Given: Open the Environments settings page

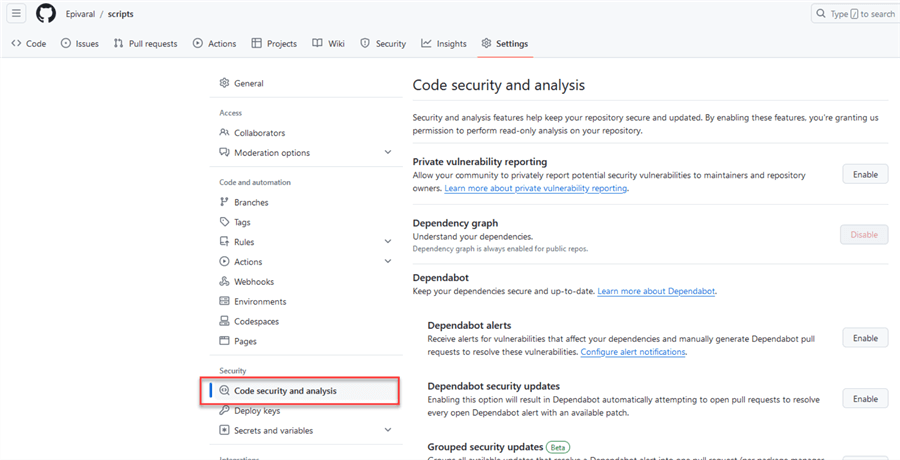Looking at the screenshot, I should point(260,302).
